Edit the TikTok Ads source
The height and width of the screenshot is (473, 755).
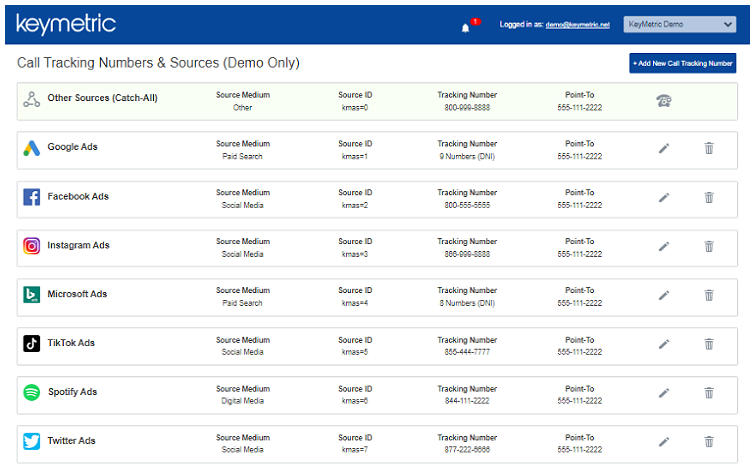coord(664,344)
